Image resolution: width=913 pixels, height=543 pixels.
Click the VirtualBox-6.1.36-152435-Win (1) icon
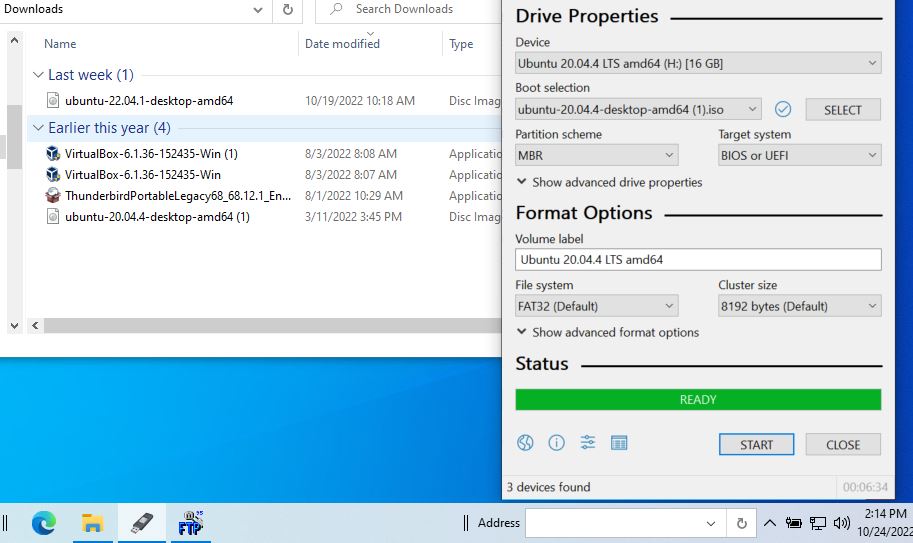click(x=52, y=154)
